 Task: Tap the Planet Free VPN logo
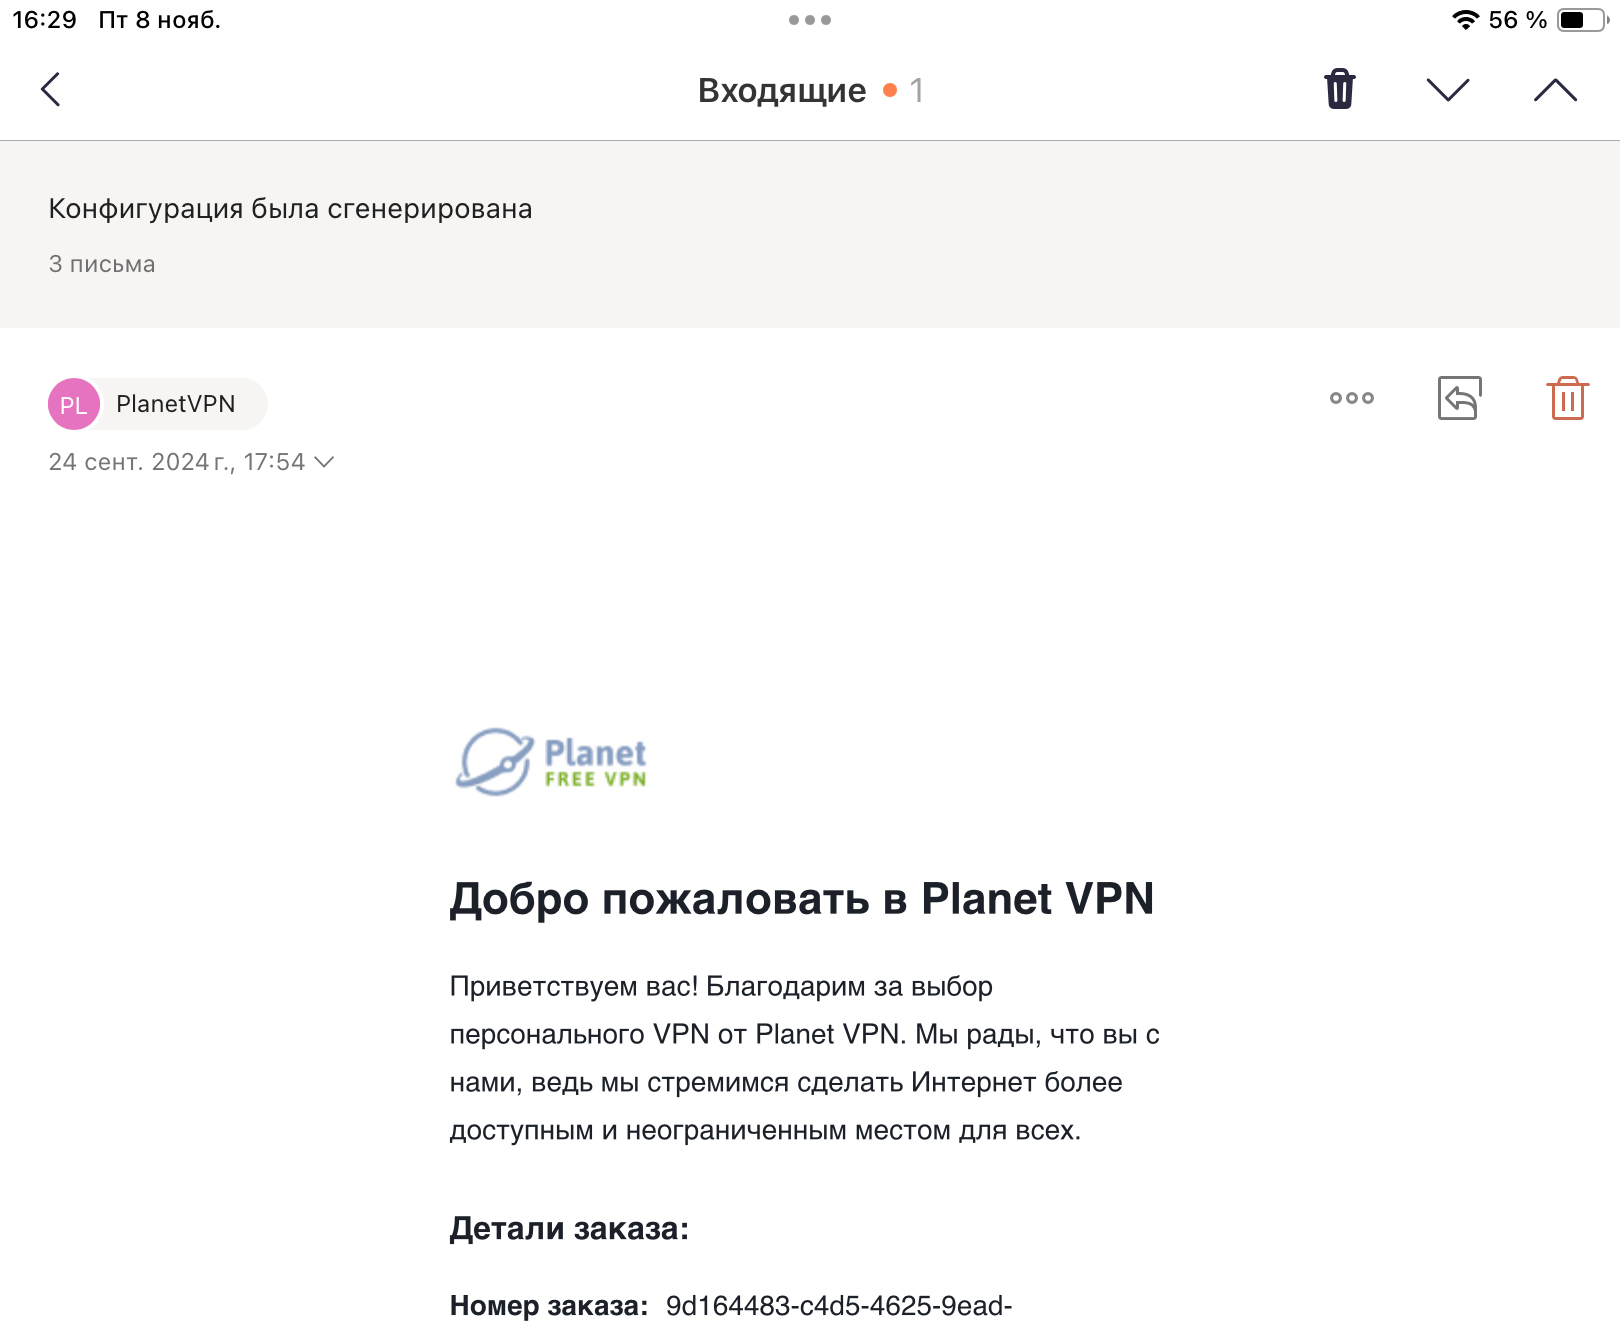(552, 762)
